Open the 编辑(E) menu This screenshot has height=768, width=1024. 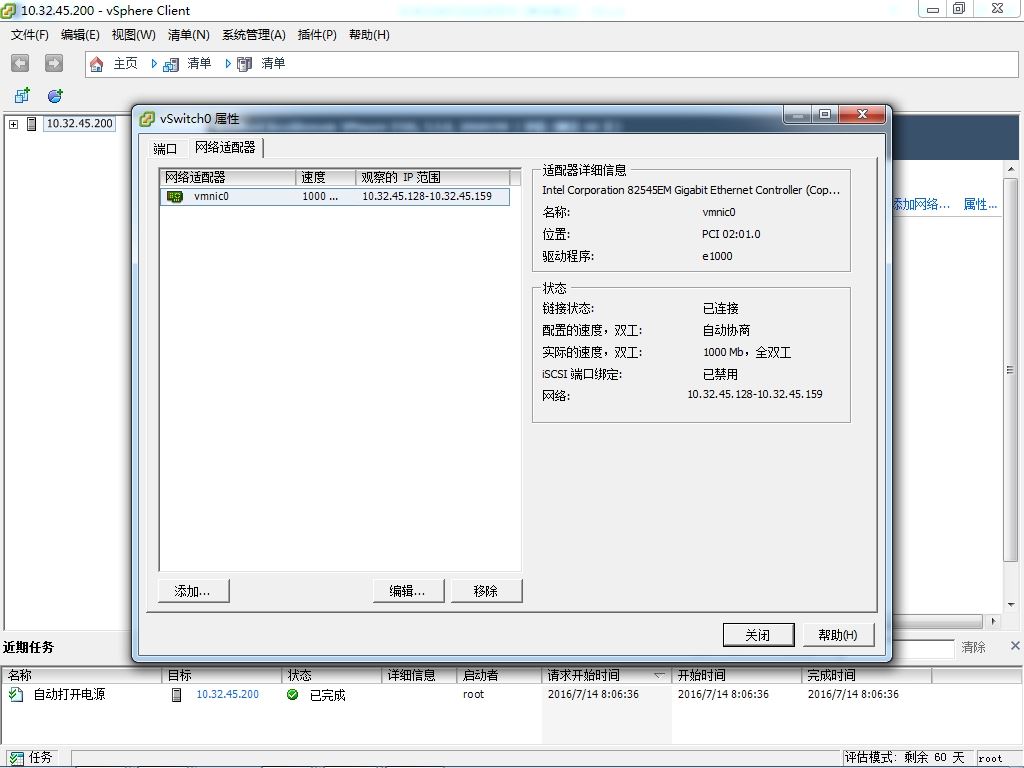coord(80,35)
